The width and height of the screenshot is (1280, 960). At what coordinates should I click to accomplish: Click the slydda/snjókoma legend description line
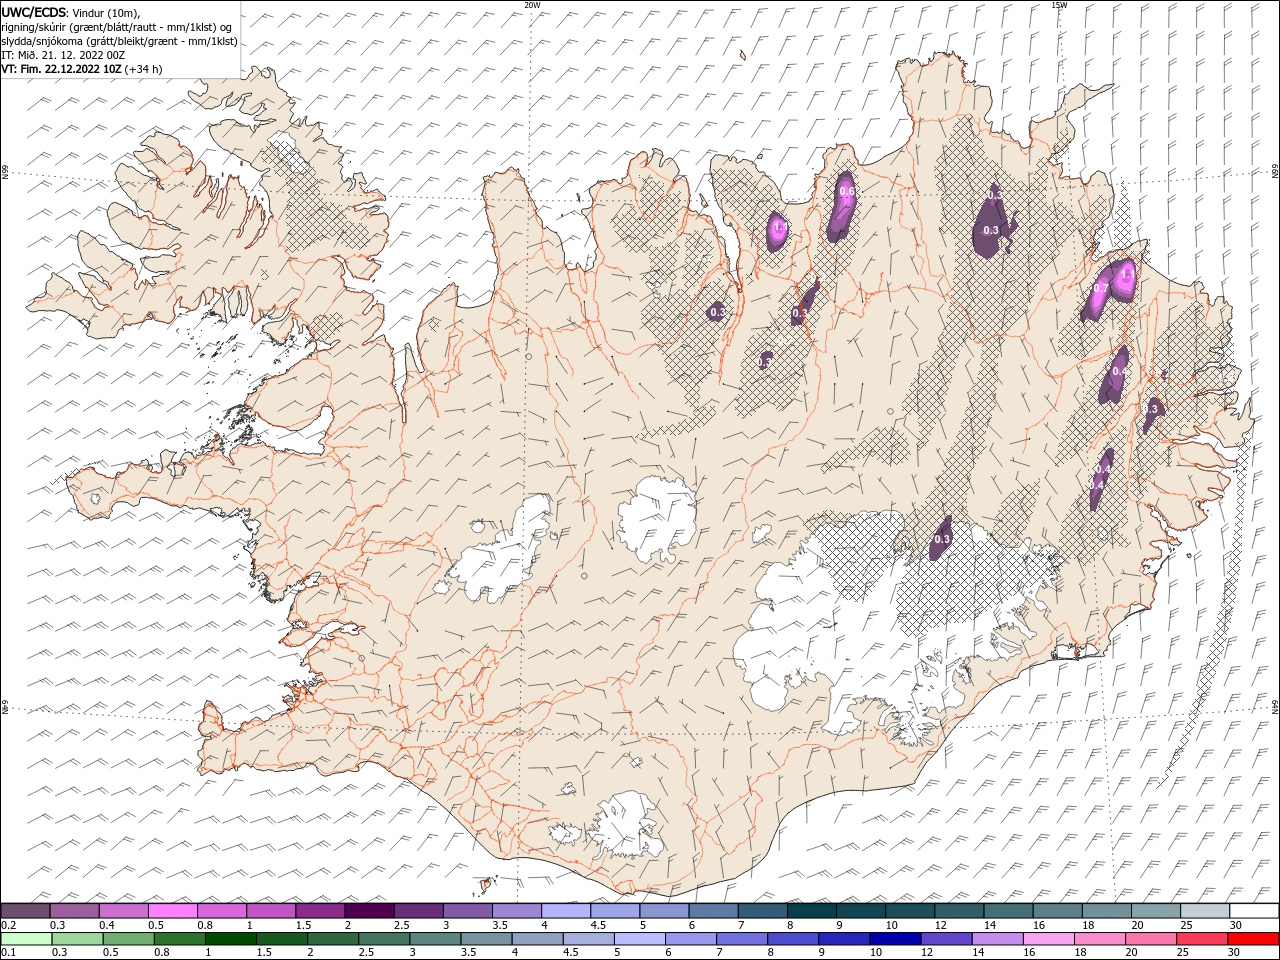tap(120, 41)
